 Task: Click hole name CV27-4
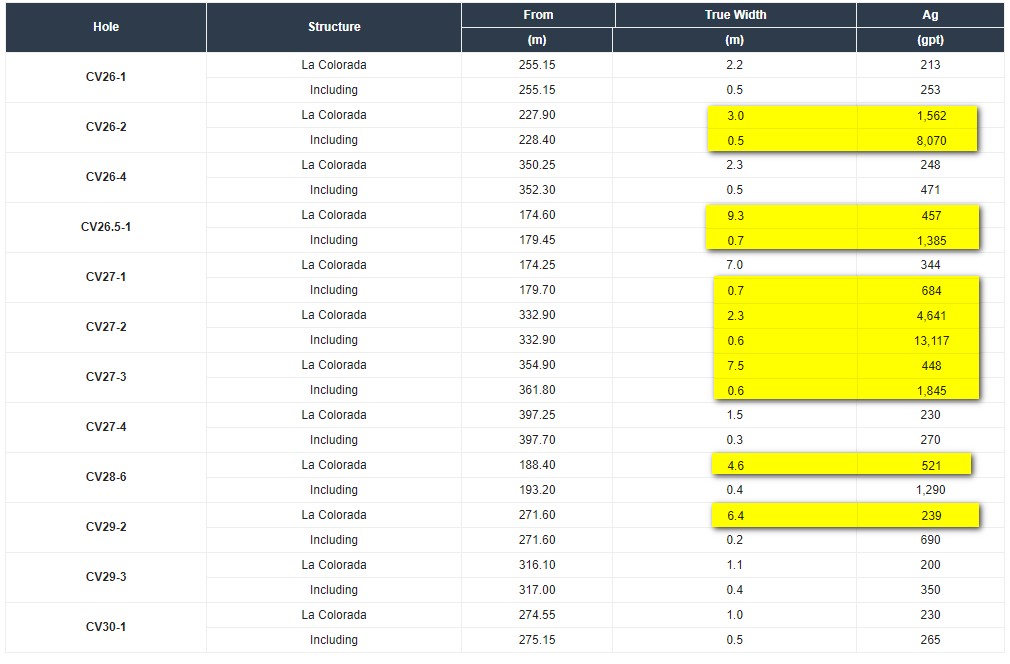point(106,427)
